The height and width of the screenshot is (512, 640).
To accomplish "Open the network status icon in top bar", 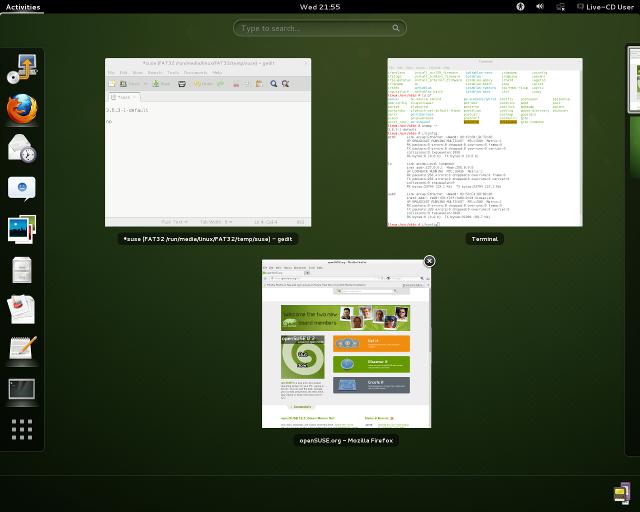I will pos(560,7).
